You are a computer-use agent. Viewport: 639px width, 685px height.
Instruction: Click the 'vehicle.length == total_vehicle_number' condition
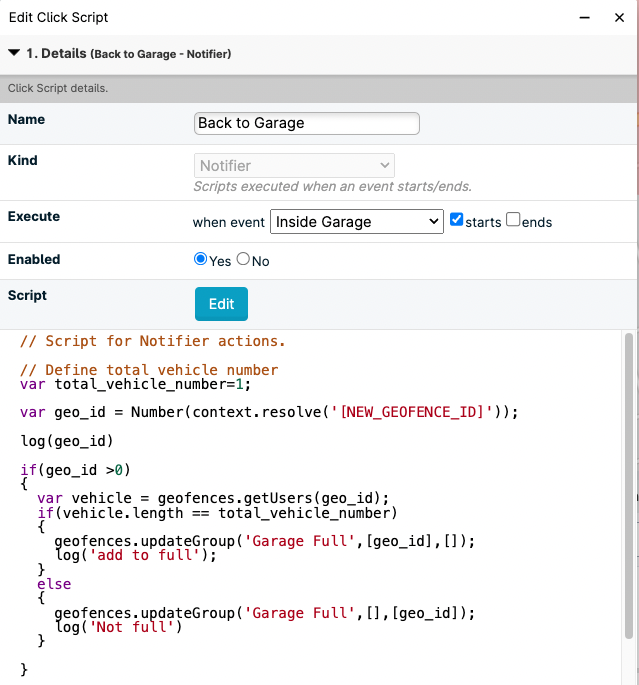[x=226, y=513]
